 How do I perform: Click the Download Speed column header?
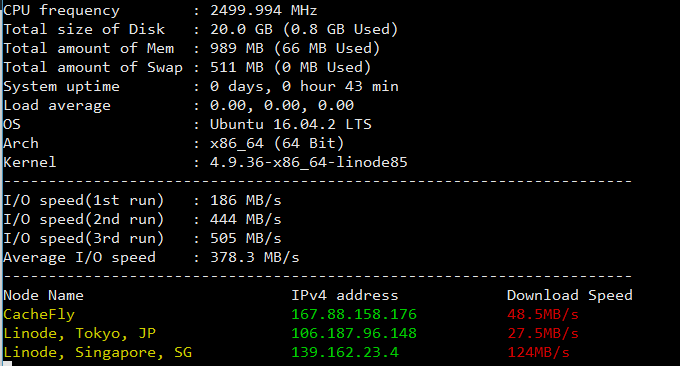tap(570, 295)
